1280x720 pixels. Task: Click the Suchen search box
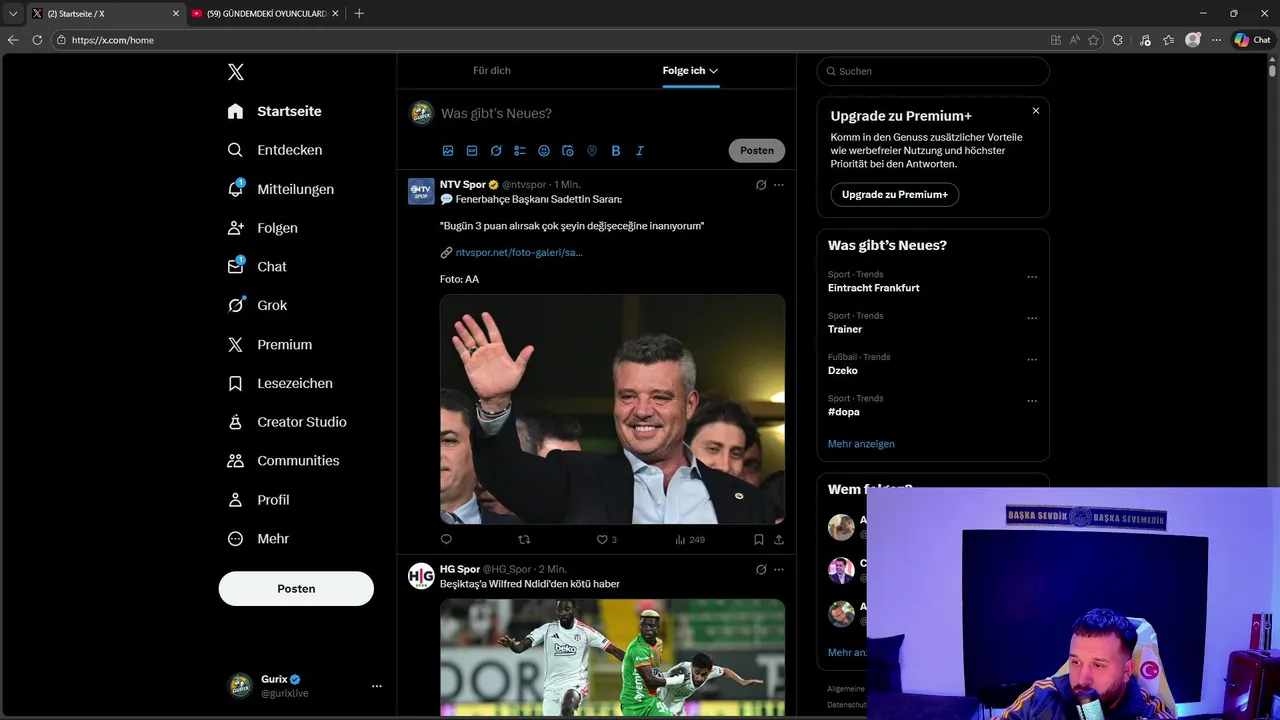pos(933,71)
